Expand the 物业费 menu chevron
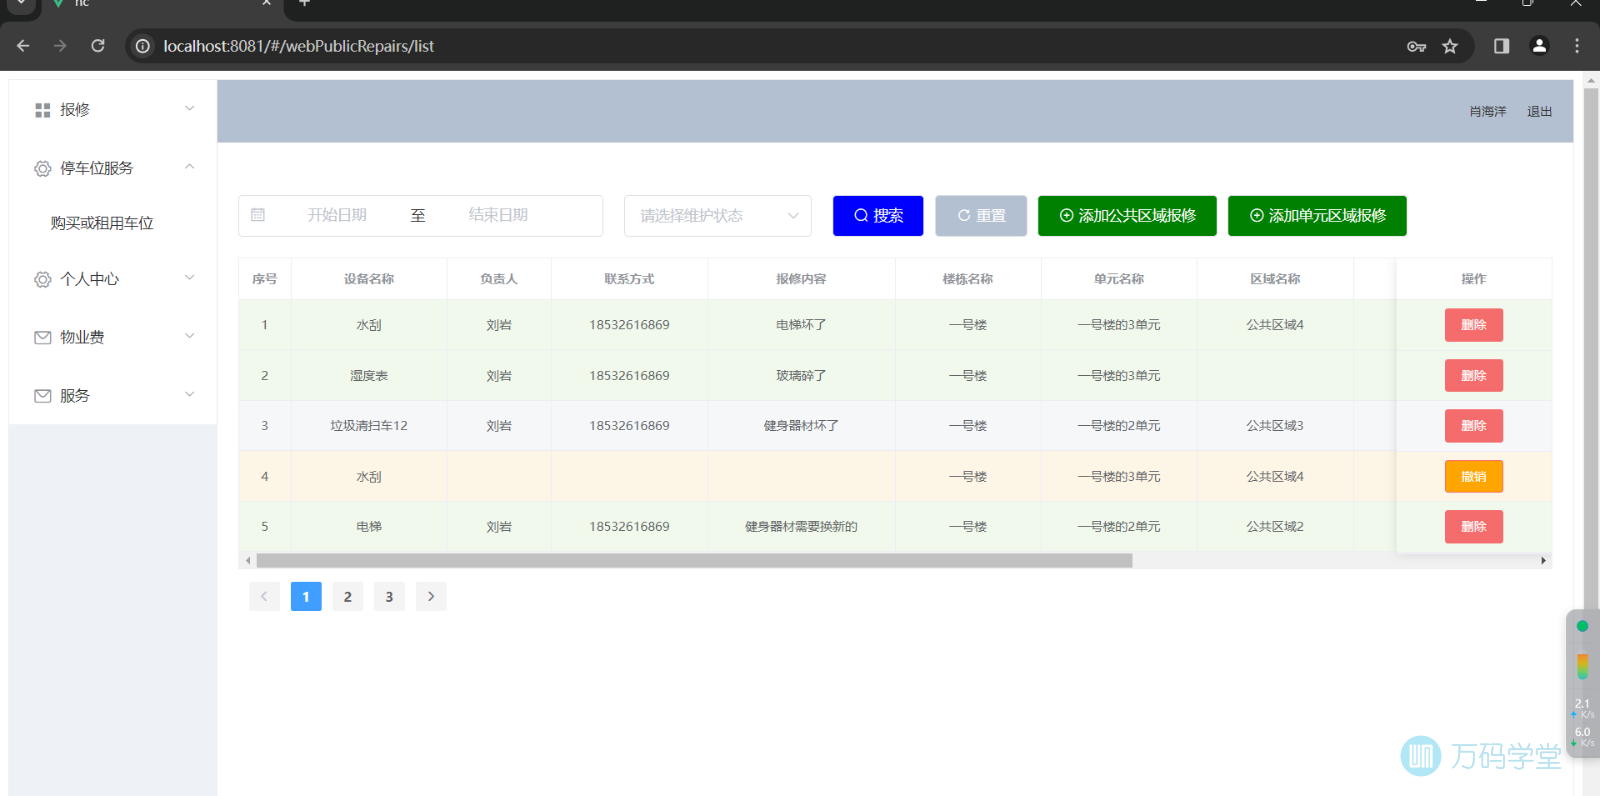 tap(190, 336)
